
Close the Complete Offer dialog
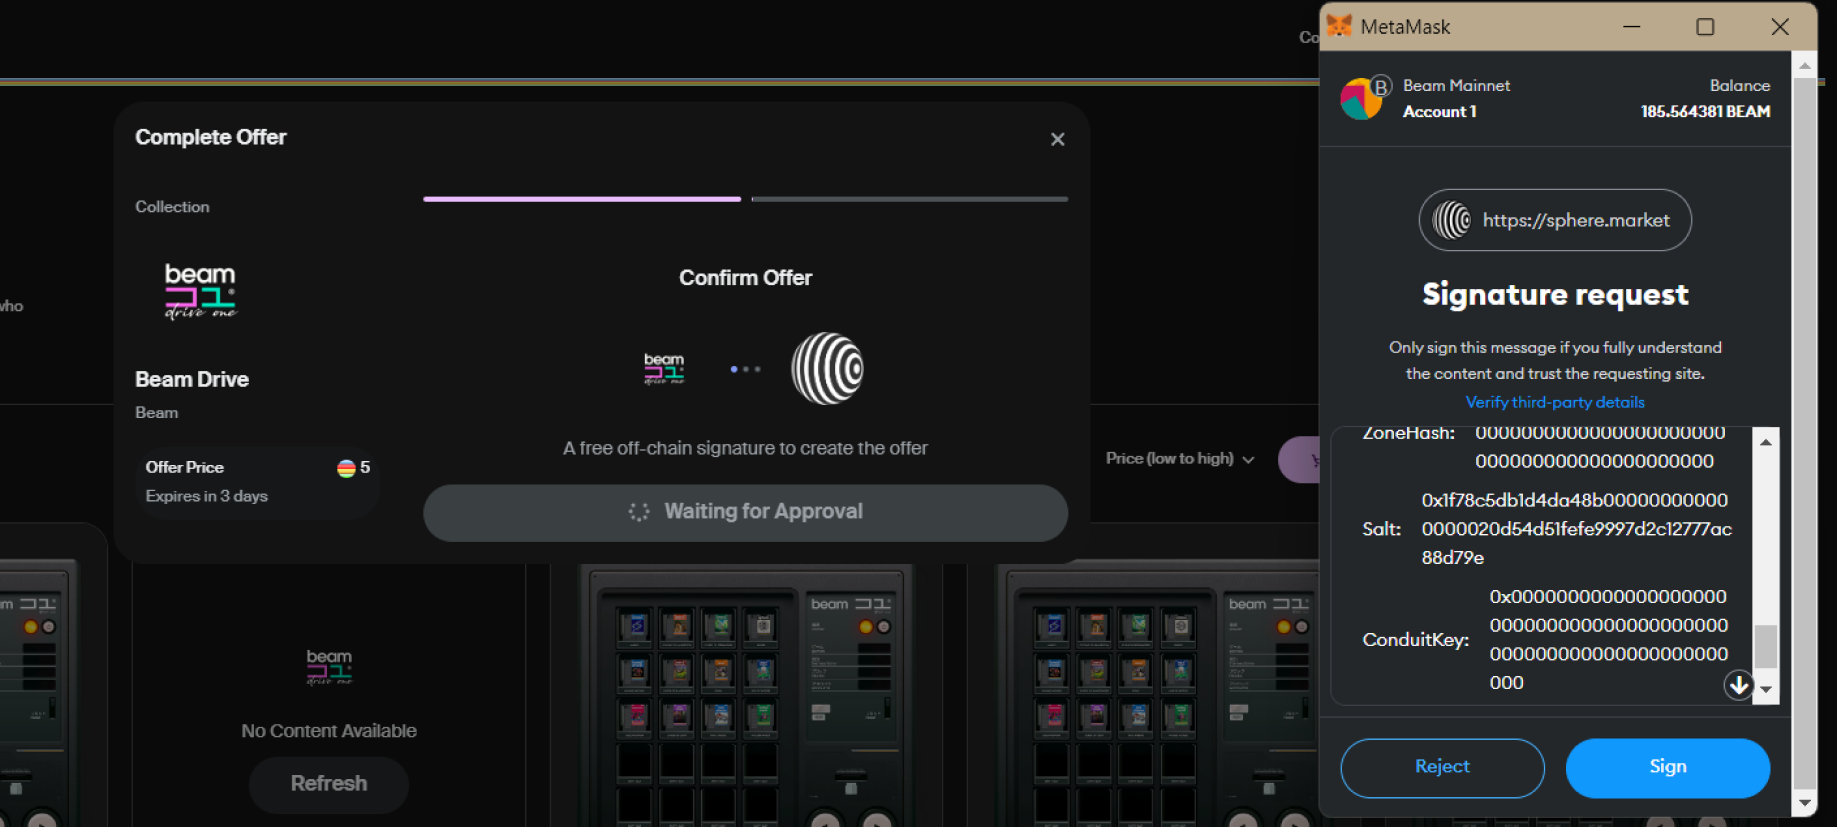tap(1057, 139)
